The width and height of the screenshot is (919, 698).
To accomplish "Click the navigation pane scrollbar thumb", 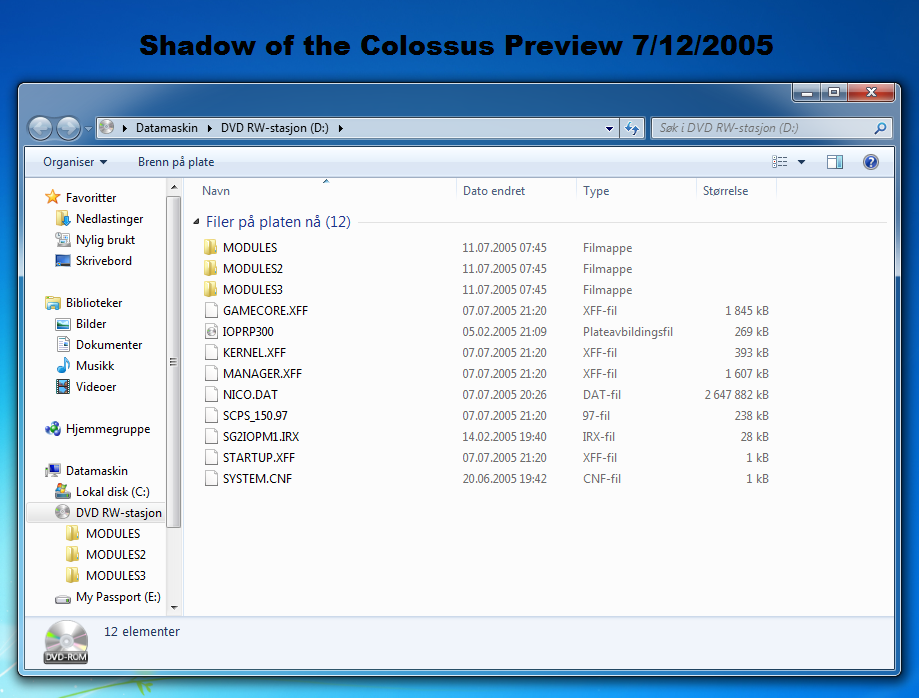I will click(x=174, y=362).
